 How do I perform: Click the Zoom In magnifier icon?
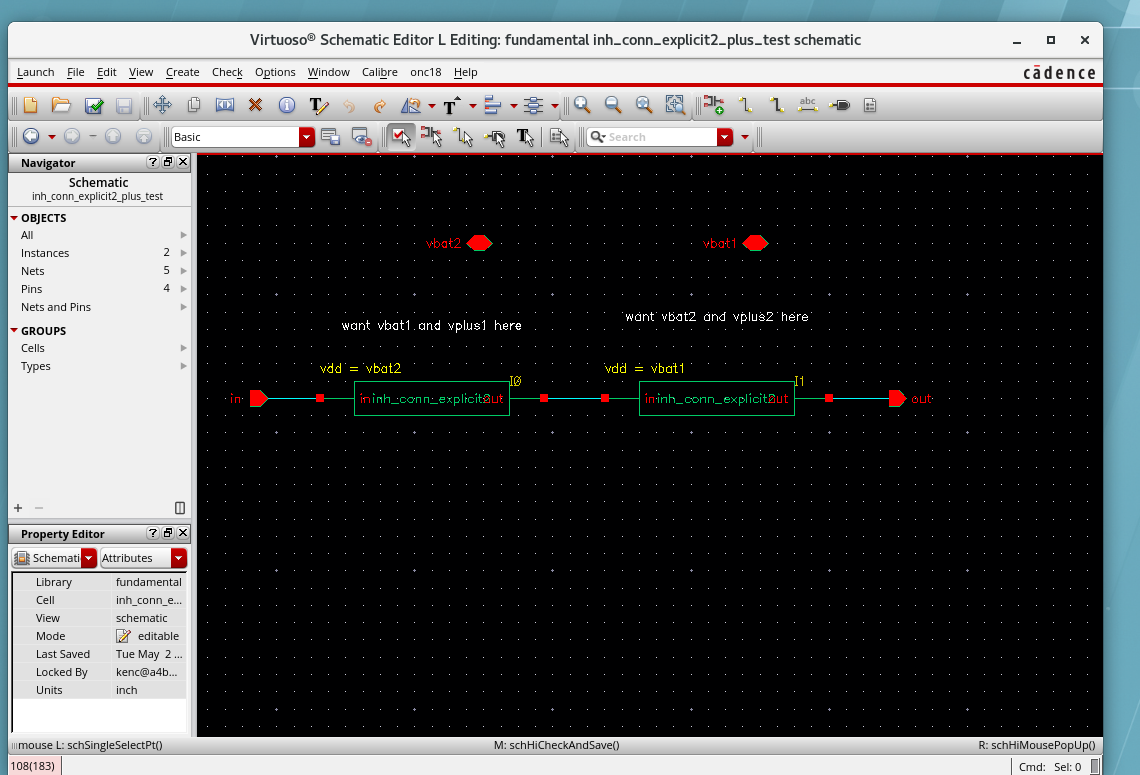coord(582,105)
